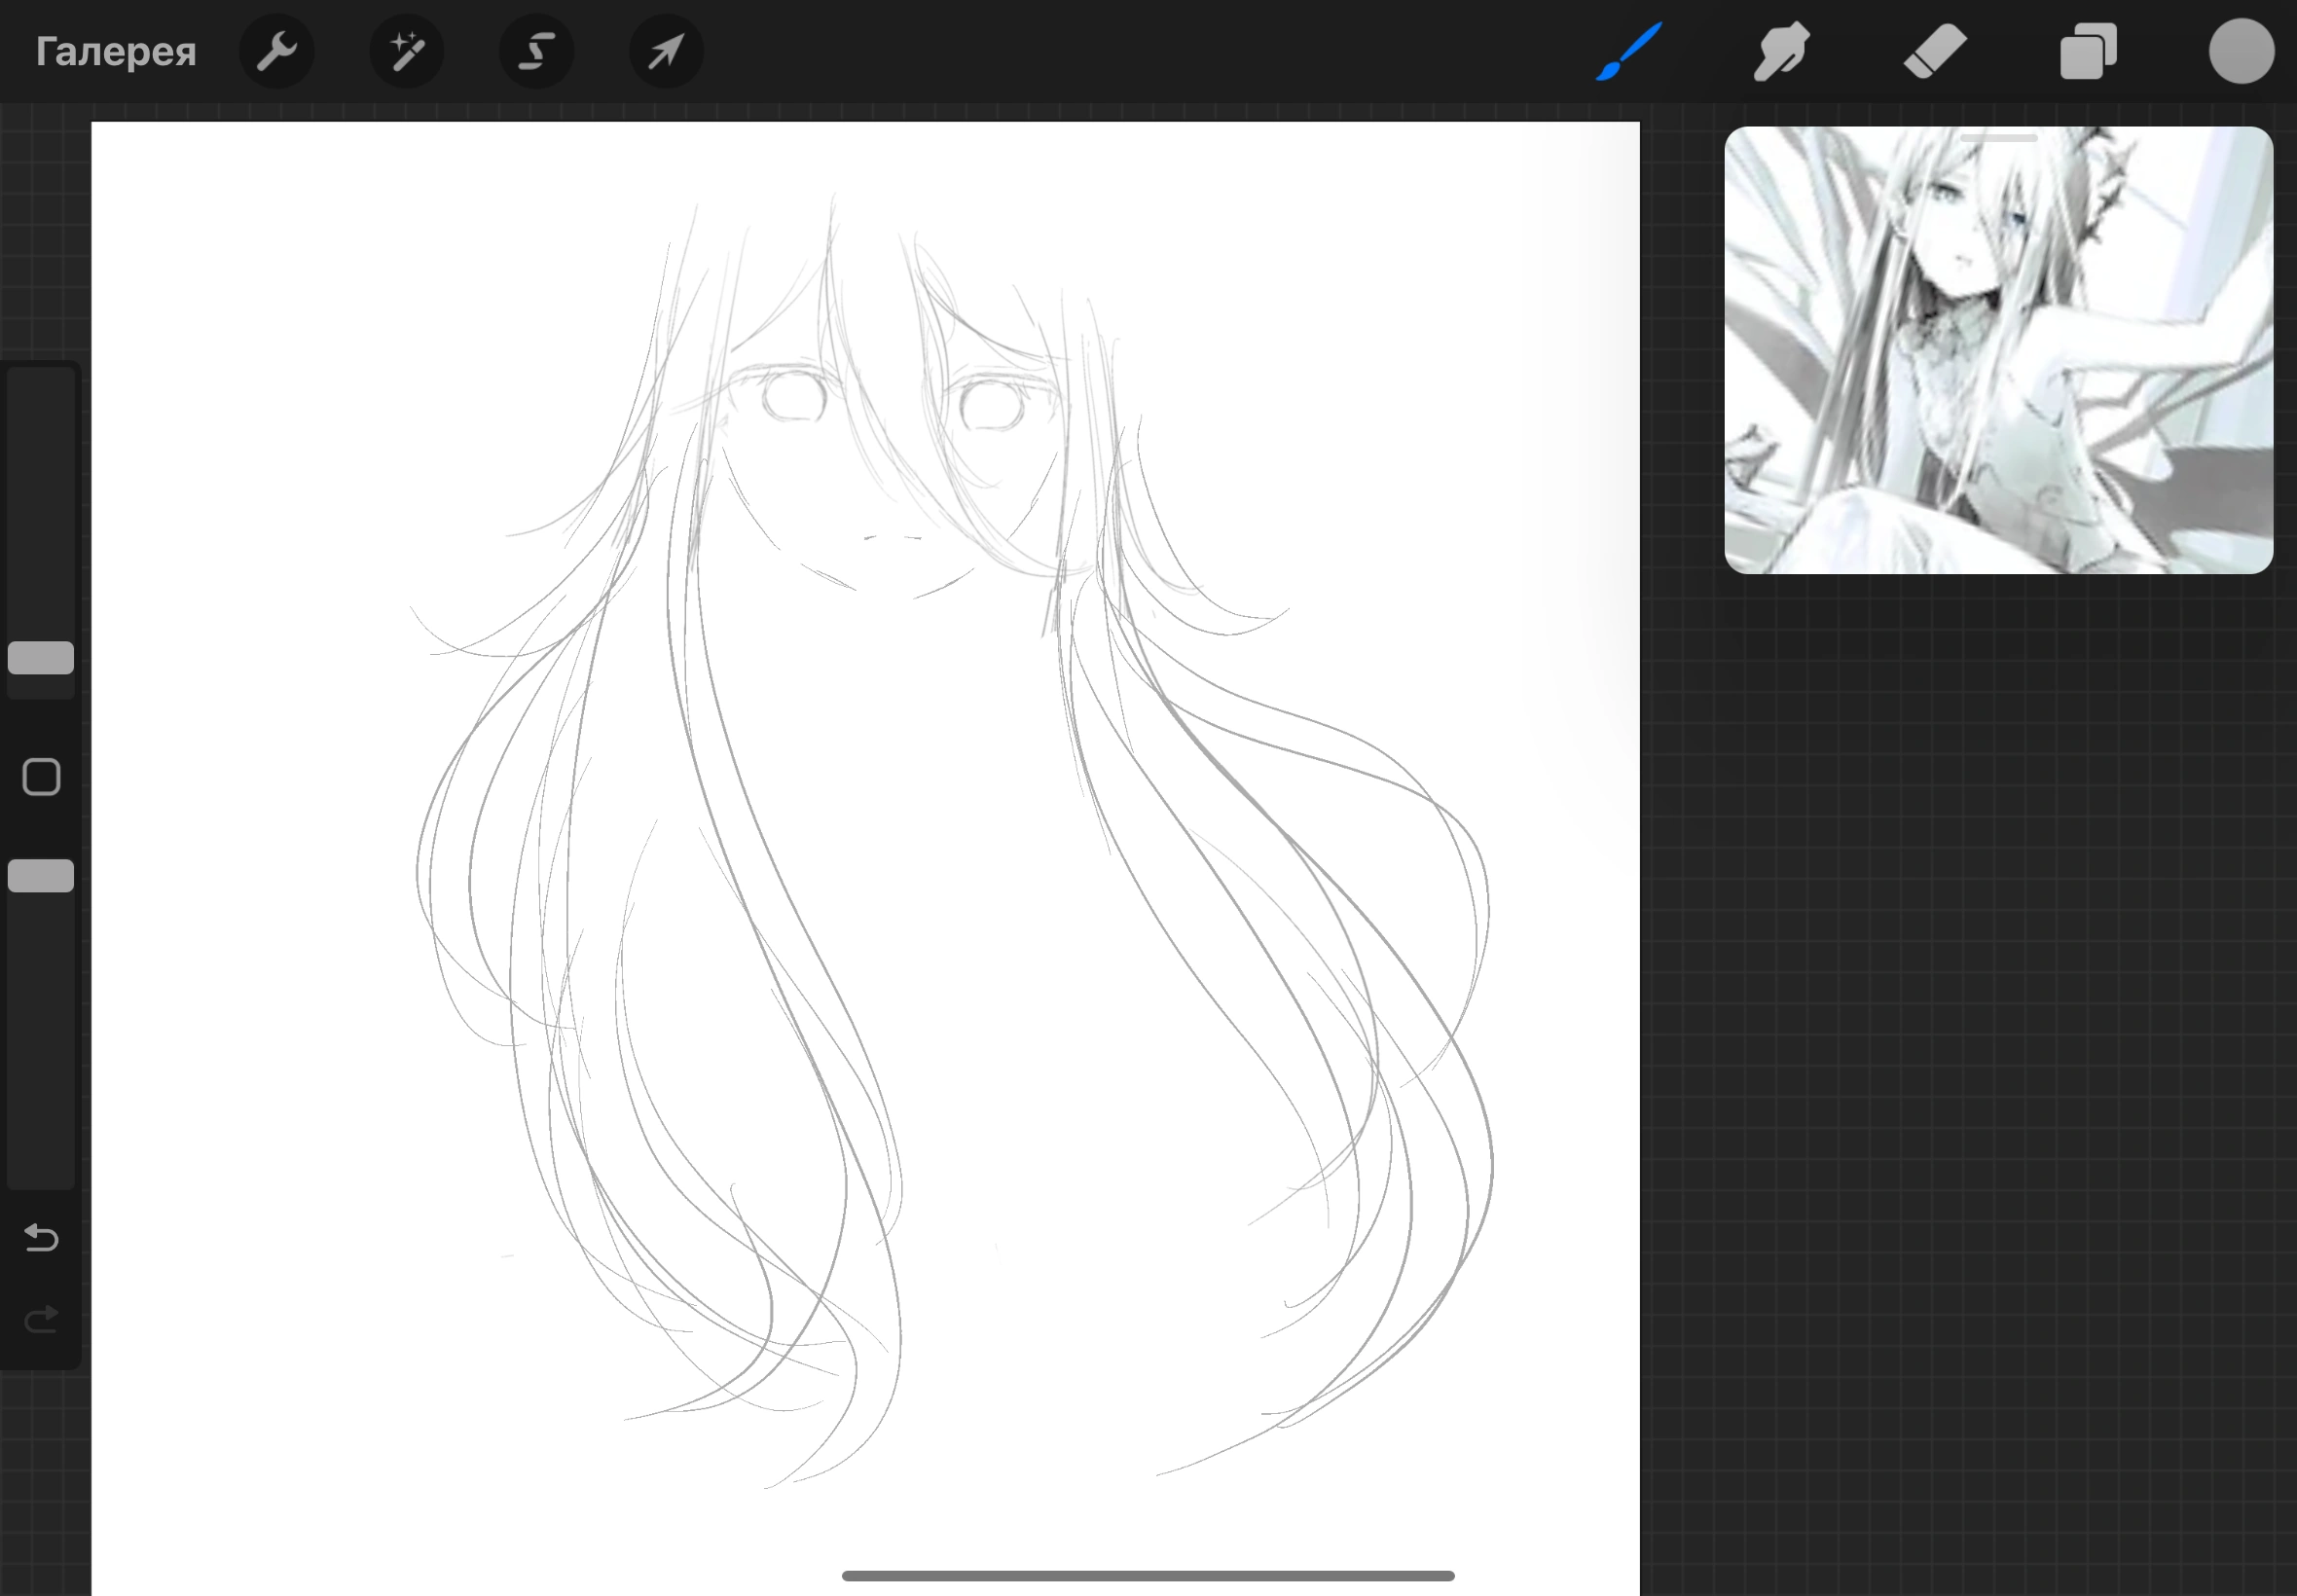Open the Actions wrench menu

tap(277, 51)
